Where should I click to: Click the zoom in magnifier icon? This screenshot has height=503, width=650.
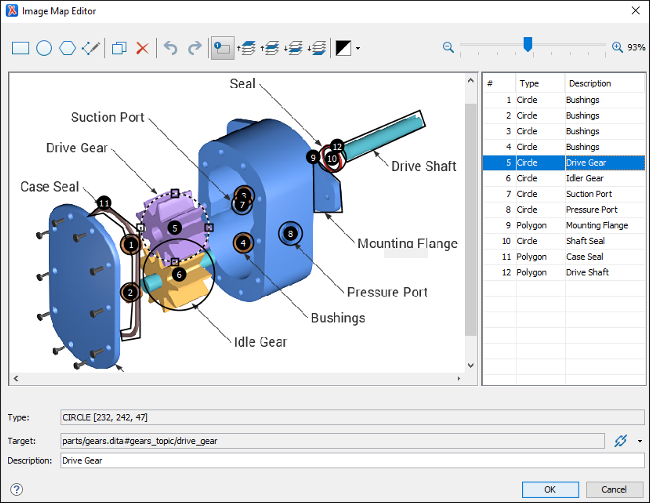coord(617,47)
